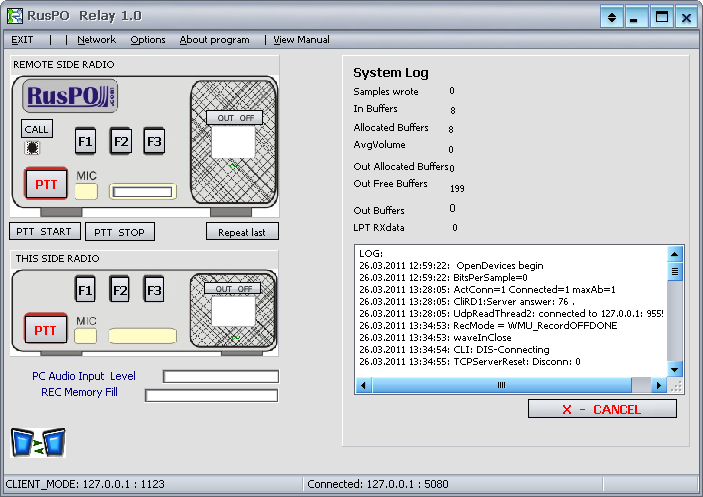
Task: Toggle OUT OFF on remote side speaker
Action: [x=235, y=118]
